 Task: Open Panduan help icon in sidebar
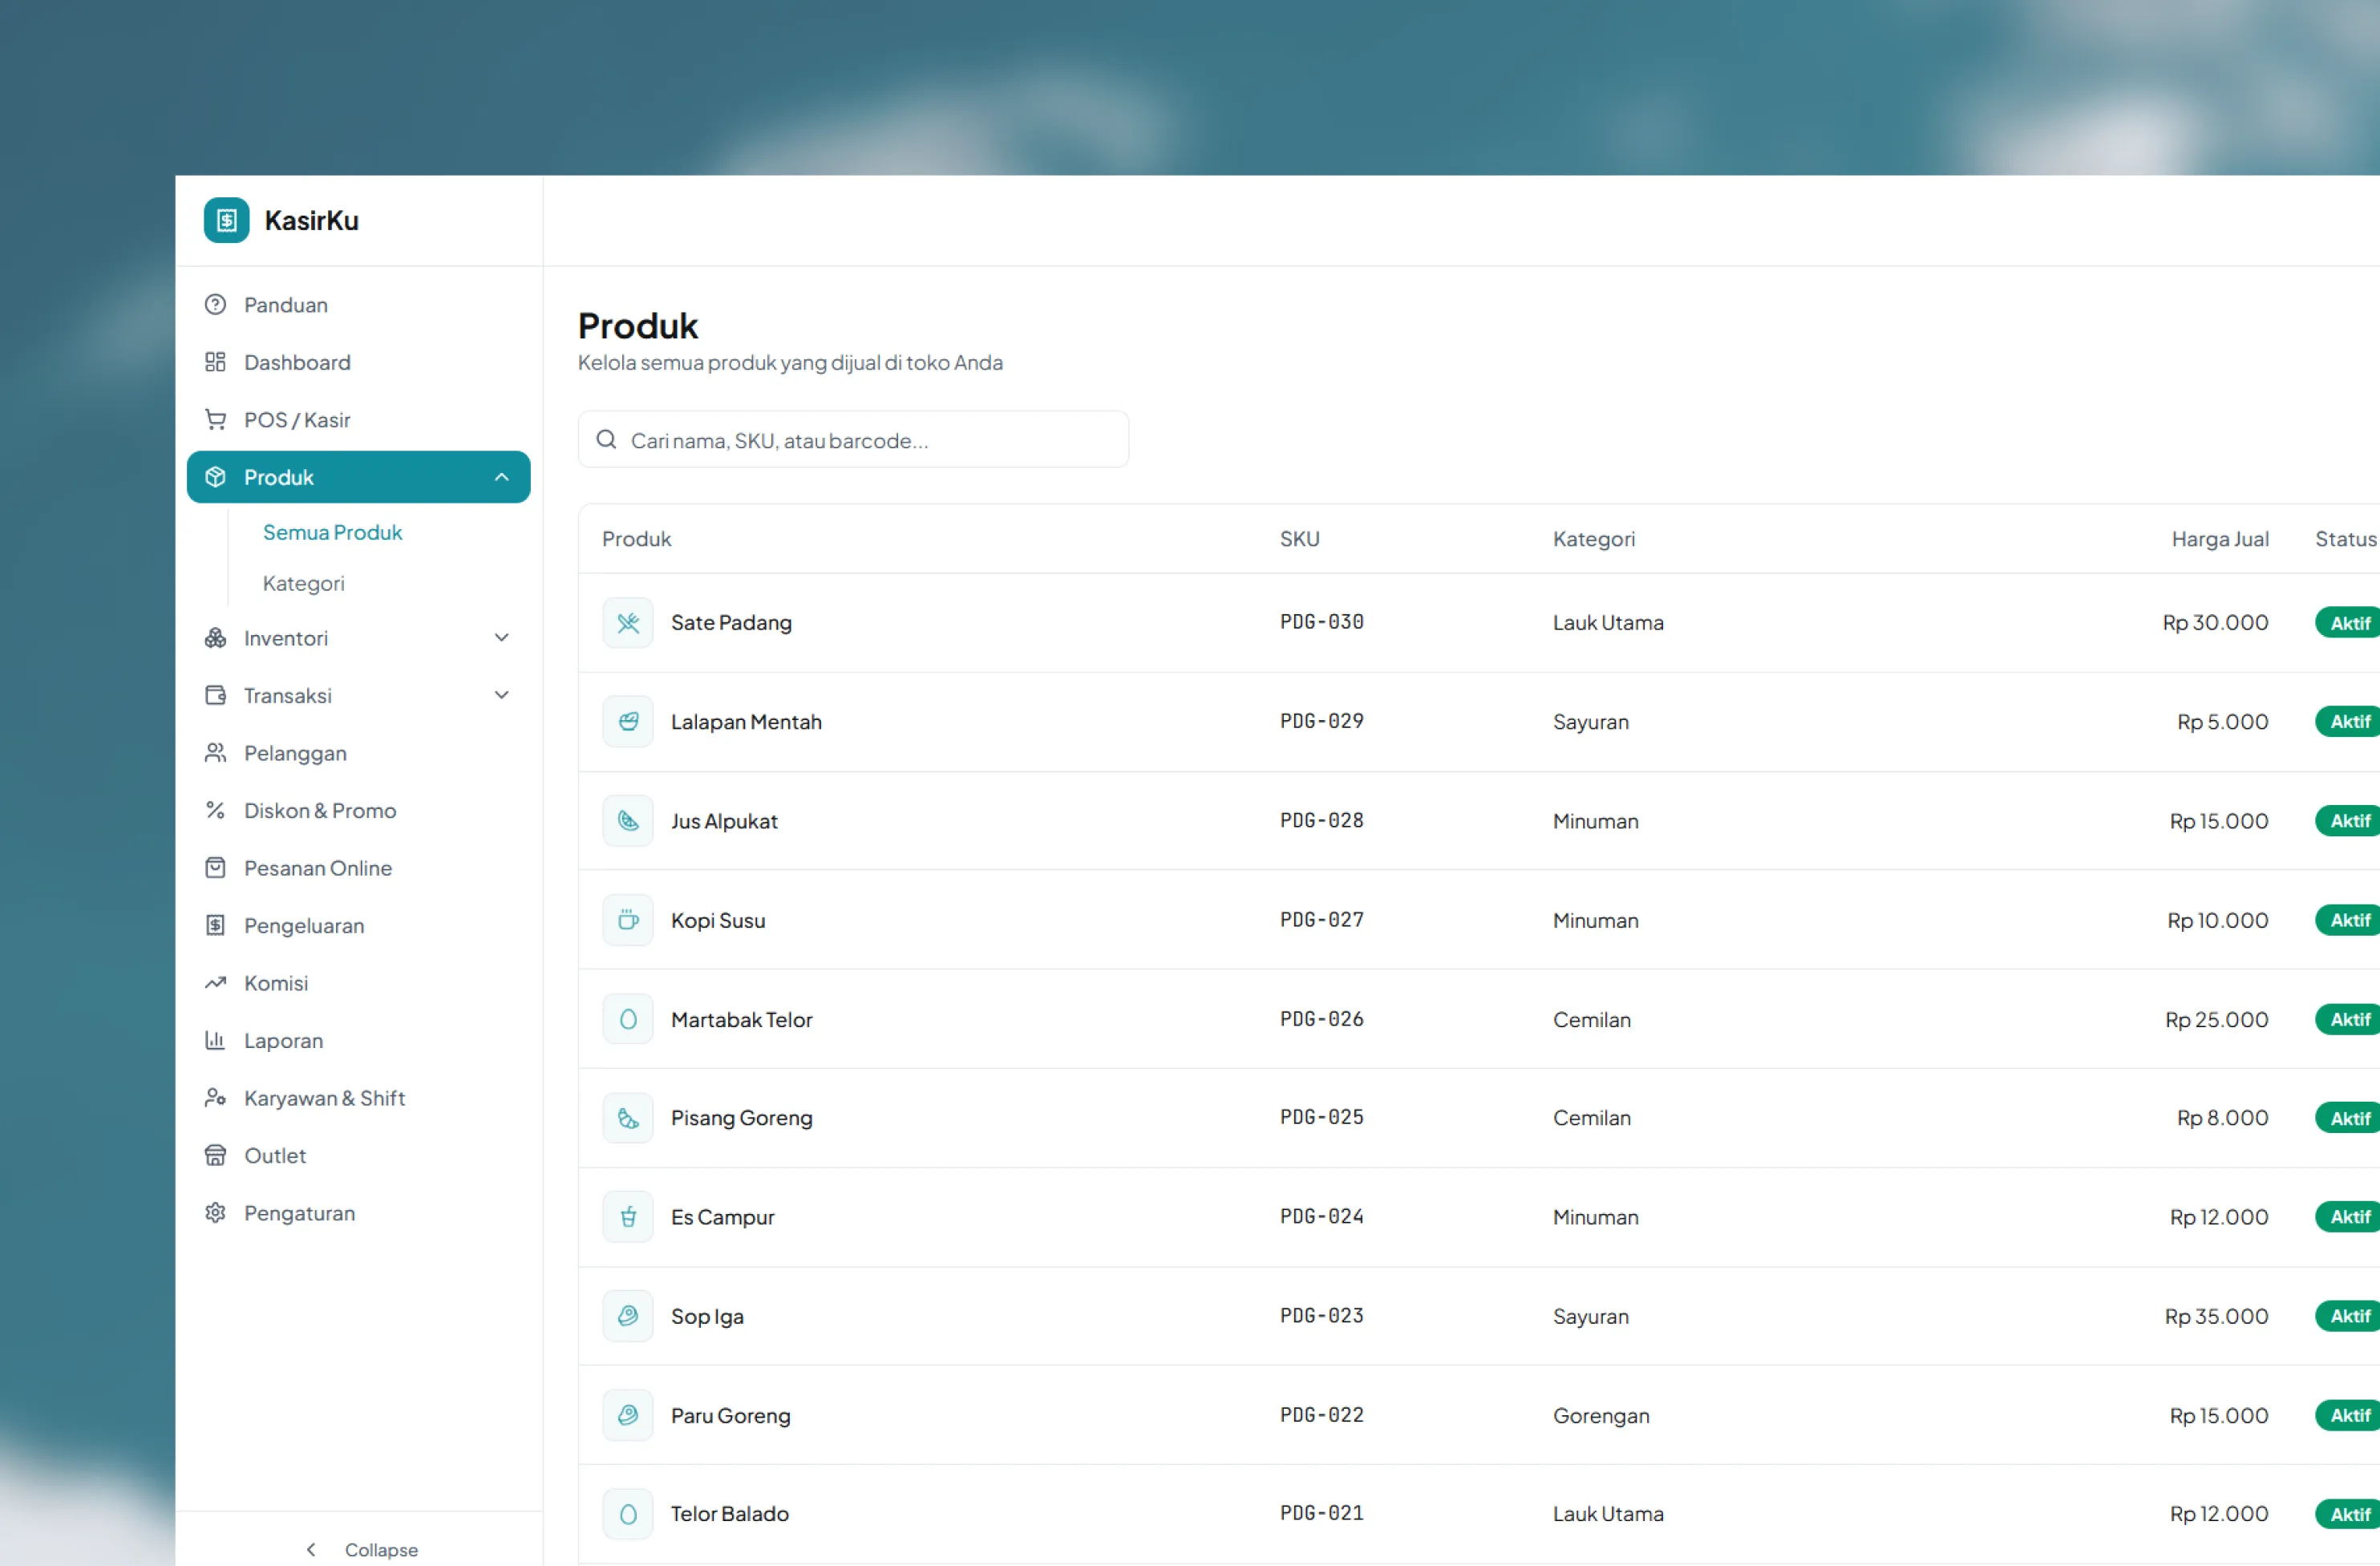215,304
